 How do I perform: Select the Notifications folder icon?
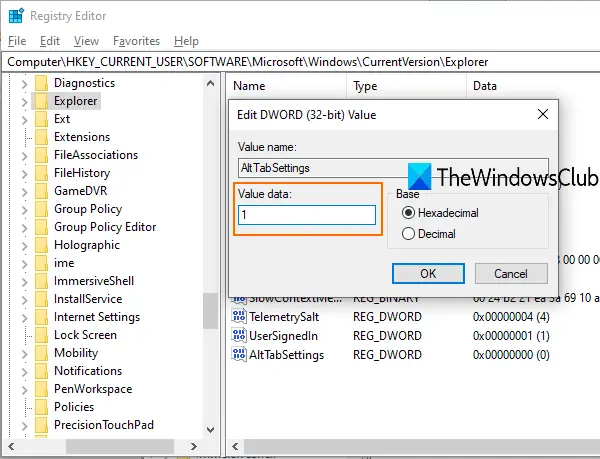[x=41, y=371]
